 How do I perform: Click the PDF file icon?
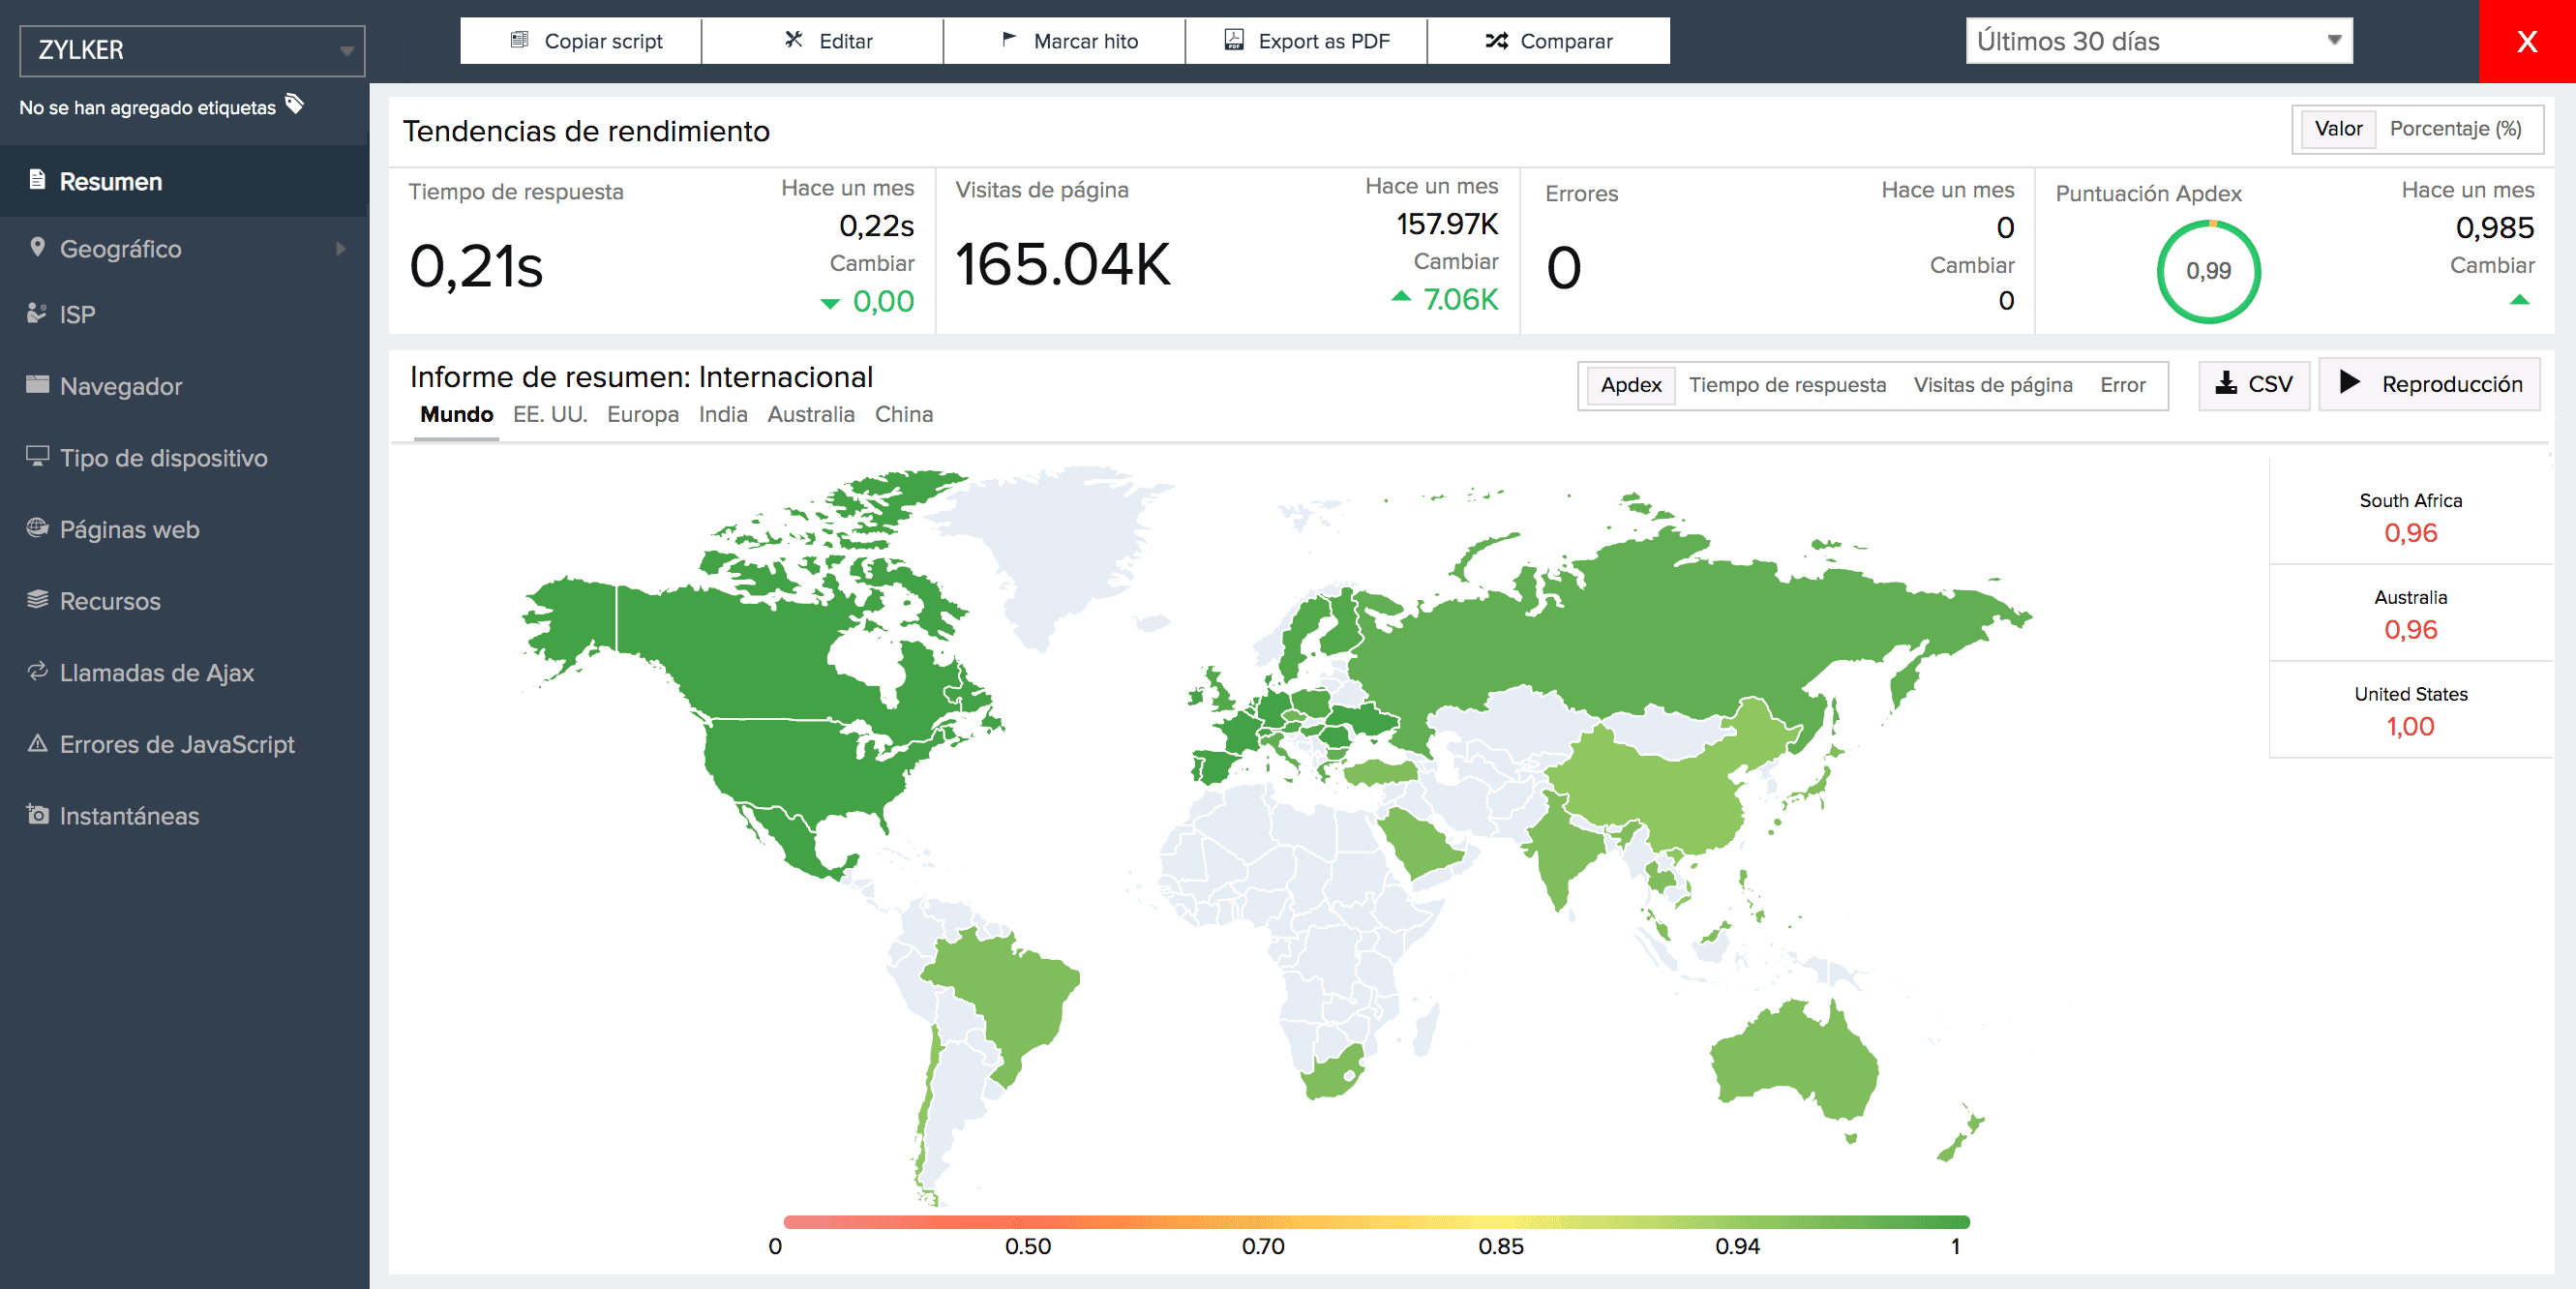[x=1234, y=40]
